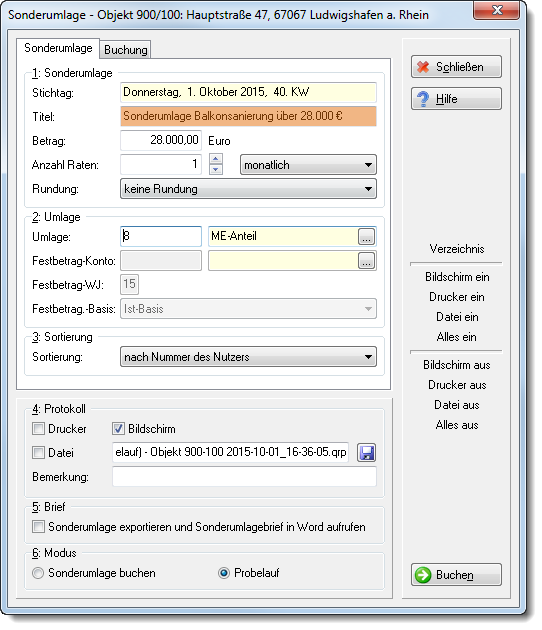Select the Sonderumlage tab
This screenshot has height=630, width=542.
pyautogui.click(x=58, y=48)
